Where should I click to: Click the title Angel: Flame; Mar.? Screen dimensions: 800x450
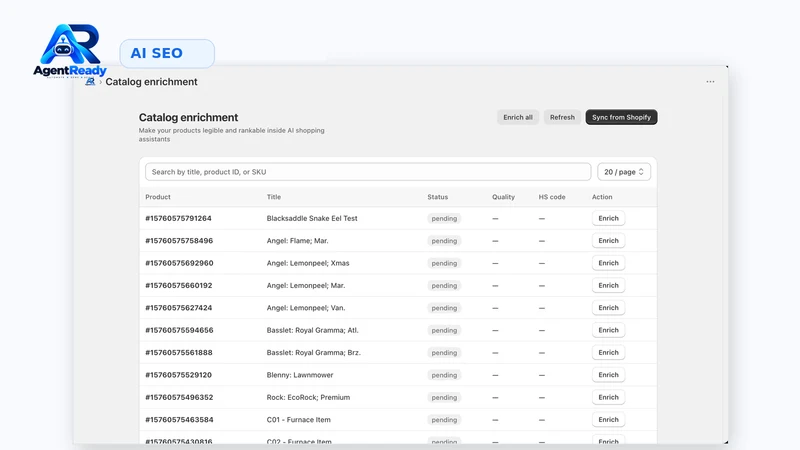tap(297, 241)
